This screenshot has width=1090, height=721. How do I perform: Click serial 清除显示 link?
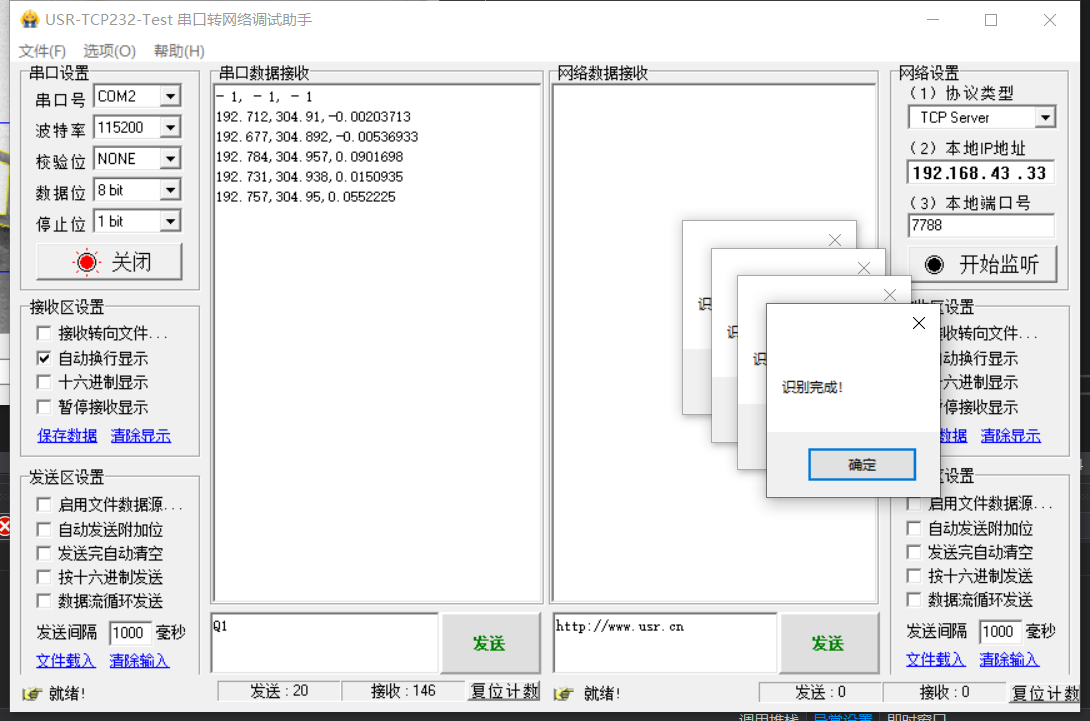tap(140, 436)
